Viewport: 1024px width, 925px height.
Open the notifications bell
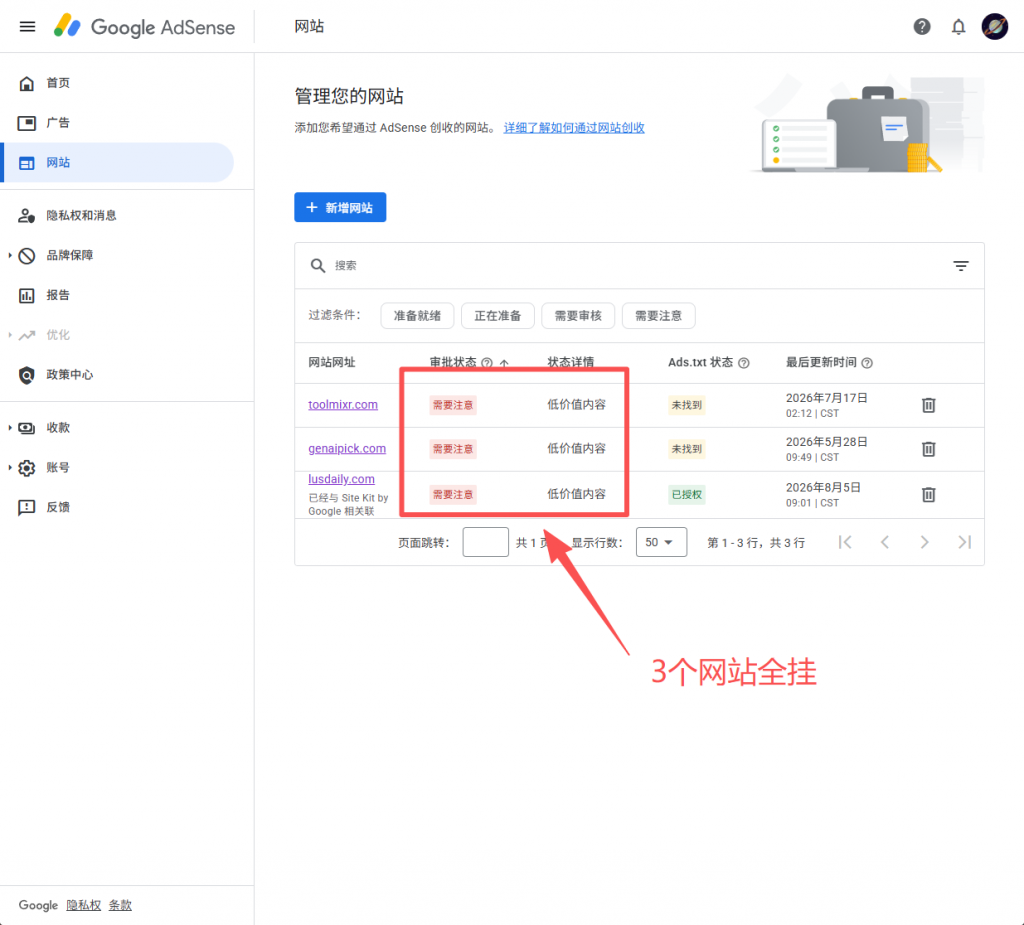coord(958,27)
